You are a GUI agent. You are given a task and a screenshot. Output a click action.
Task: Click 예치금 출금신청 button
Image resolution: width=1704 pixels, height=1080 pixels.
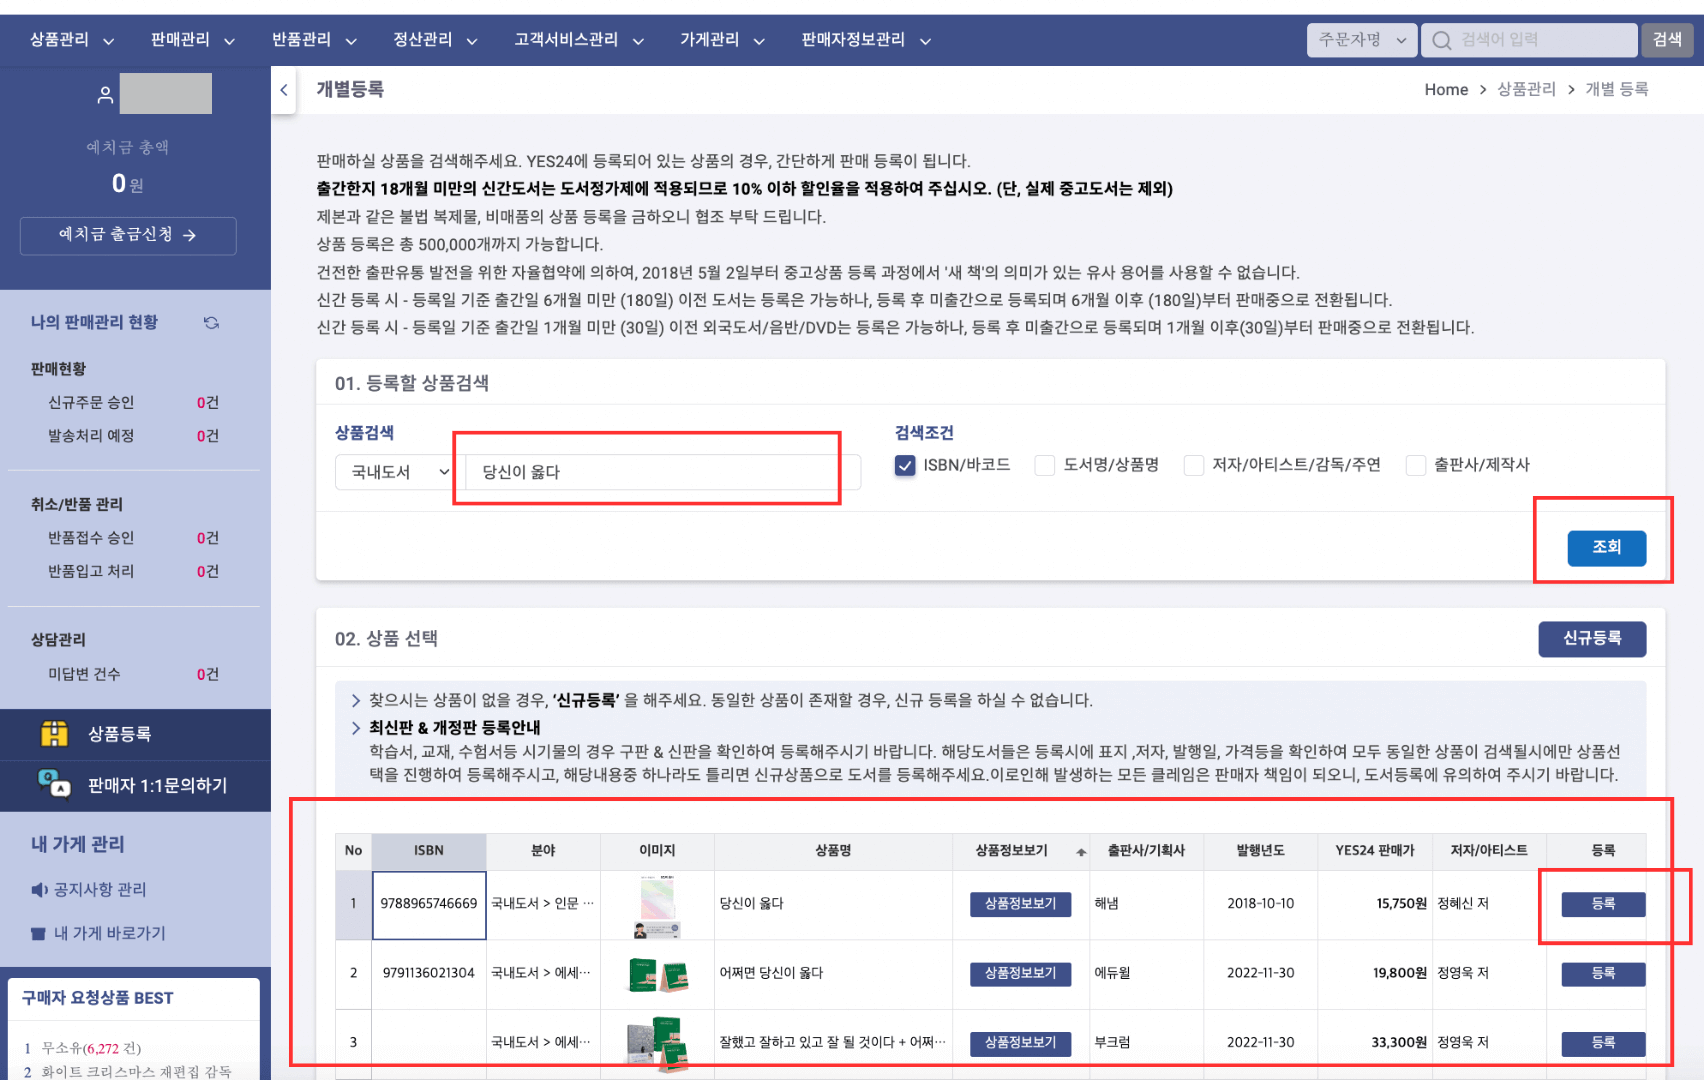pyautogui.click(x=128, y=236)
